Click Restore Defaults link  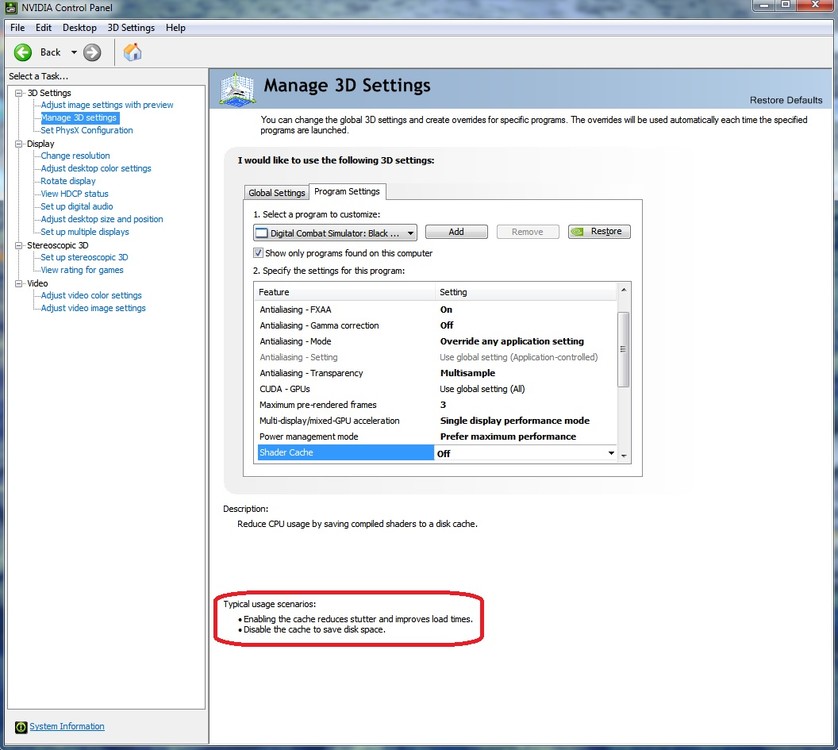coord(786,100)
